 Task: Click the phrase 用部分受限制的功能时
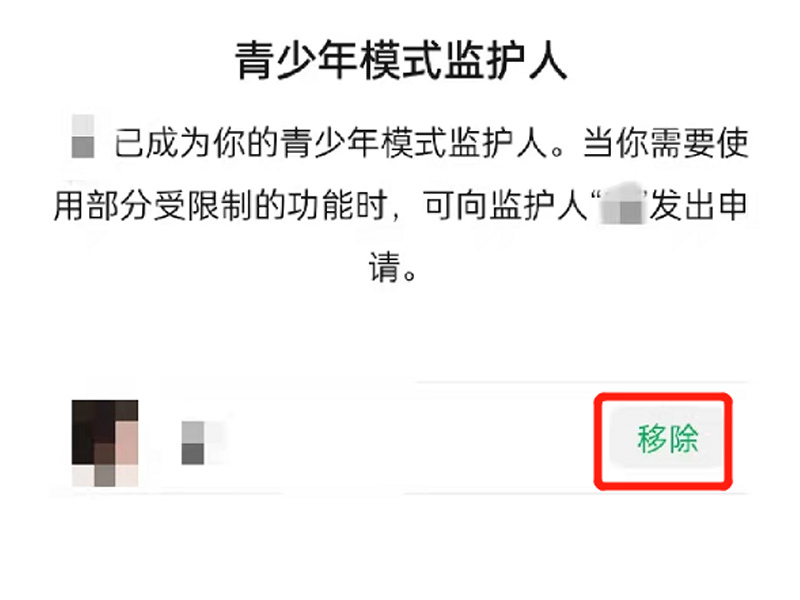point(219,206)
